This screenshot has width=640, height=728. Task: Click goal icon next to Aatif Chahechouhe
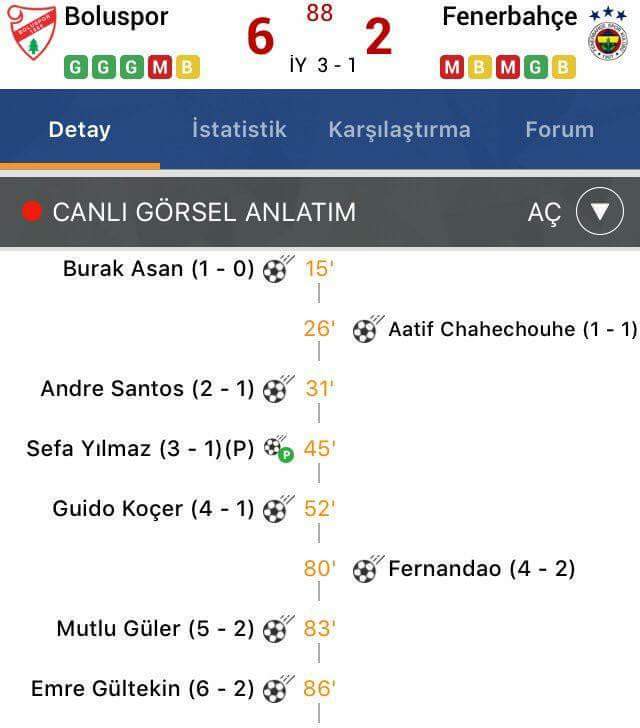coord(368,329)
